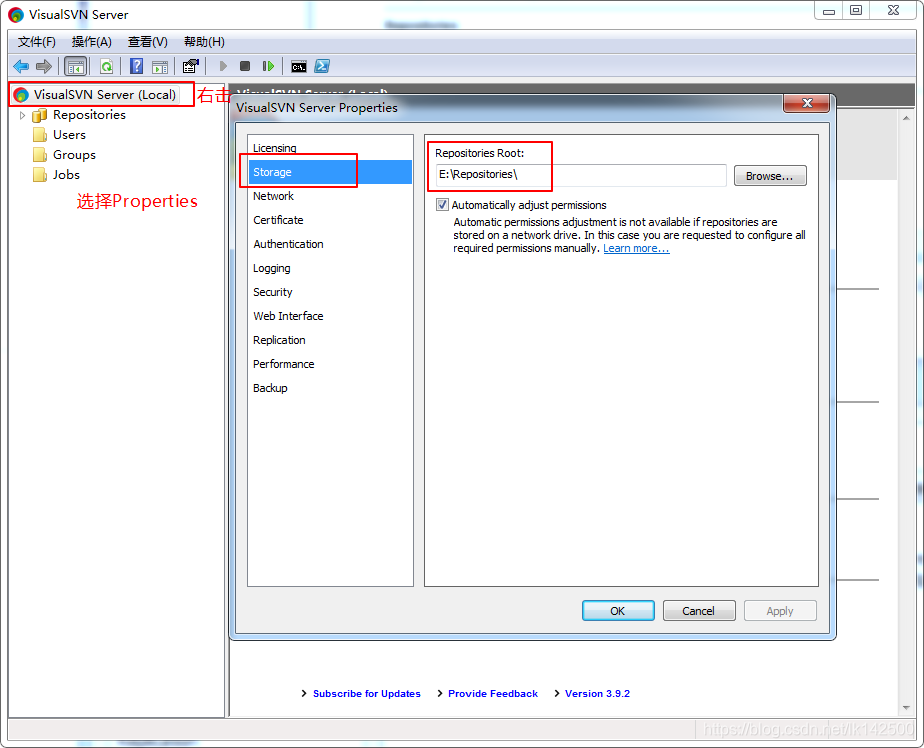Select the Users folder
This screenshot has height=748, width=924.
(x=69, y=135)
